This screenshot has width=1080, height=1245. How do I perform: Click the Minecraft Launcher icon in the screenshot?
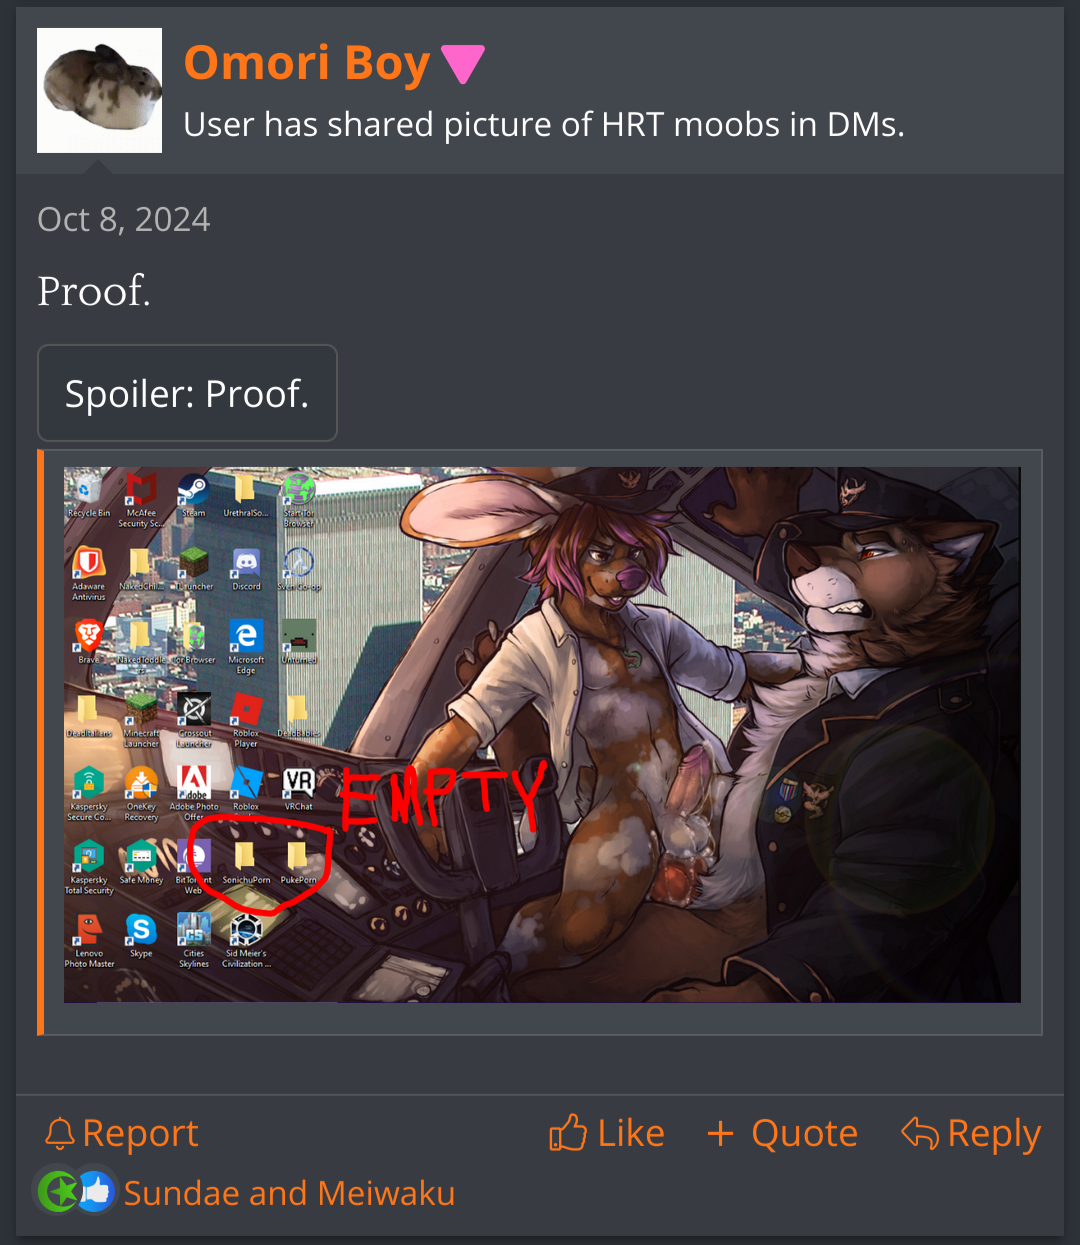point(141,718)
